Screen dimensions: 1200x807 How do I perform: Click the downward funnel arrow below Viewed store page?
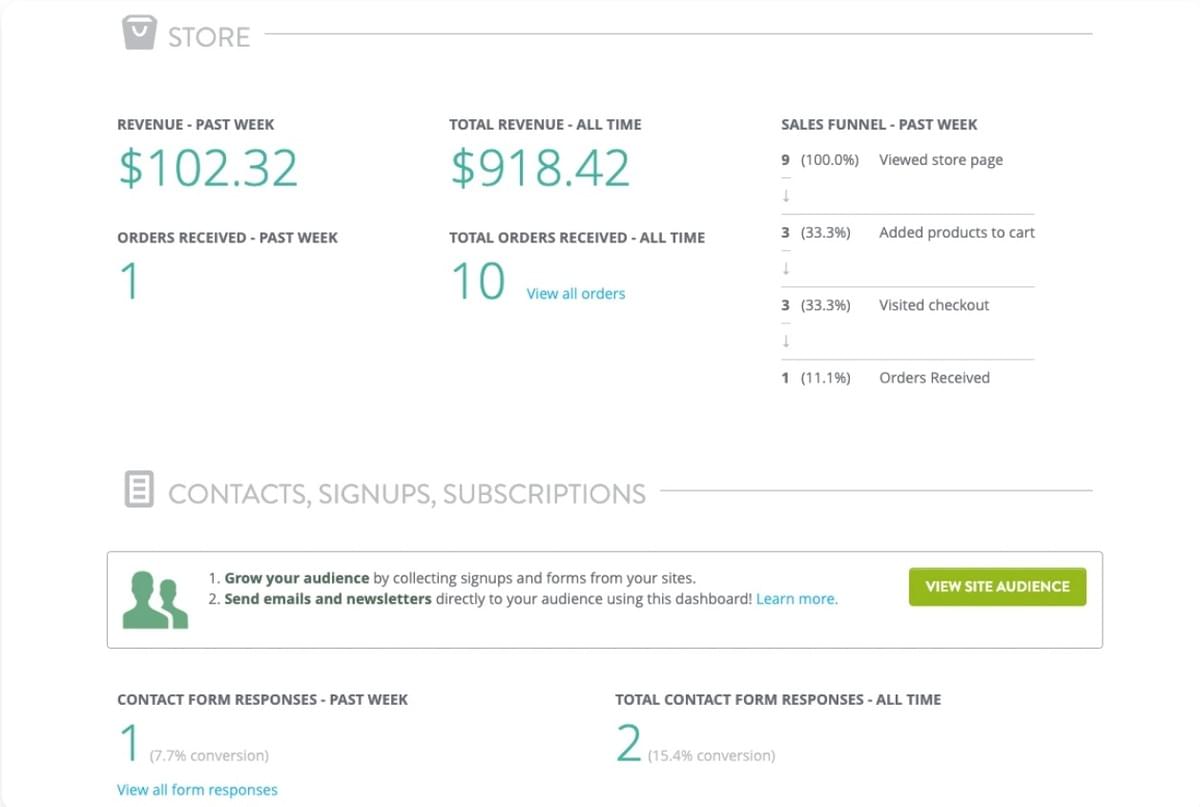786,196
